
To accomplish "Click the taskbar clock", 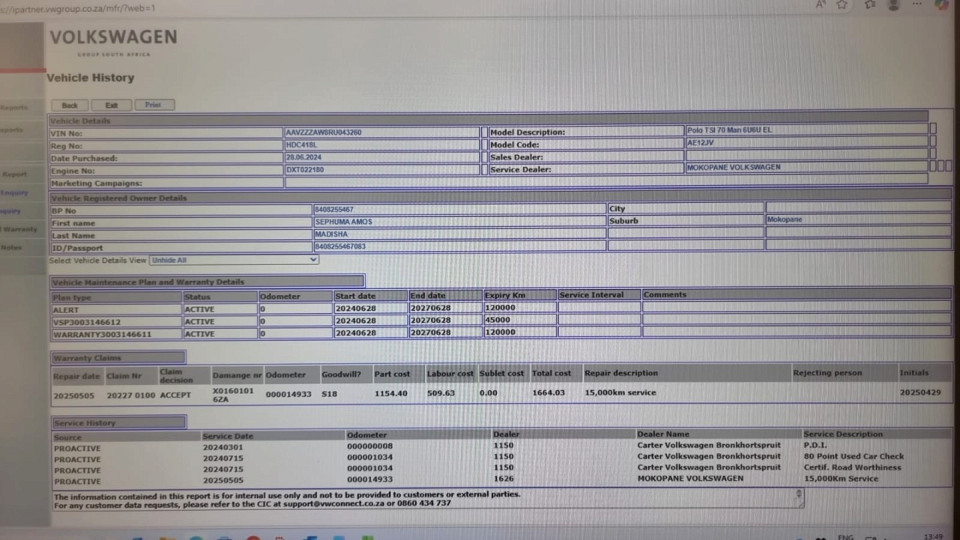I will [x=932, y=536].
